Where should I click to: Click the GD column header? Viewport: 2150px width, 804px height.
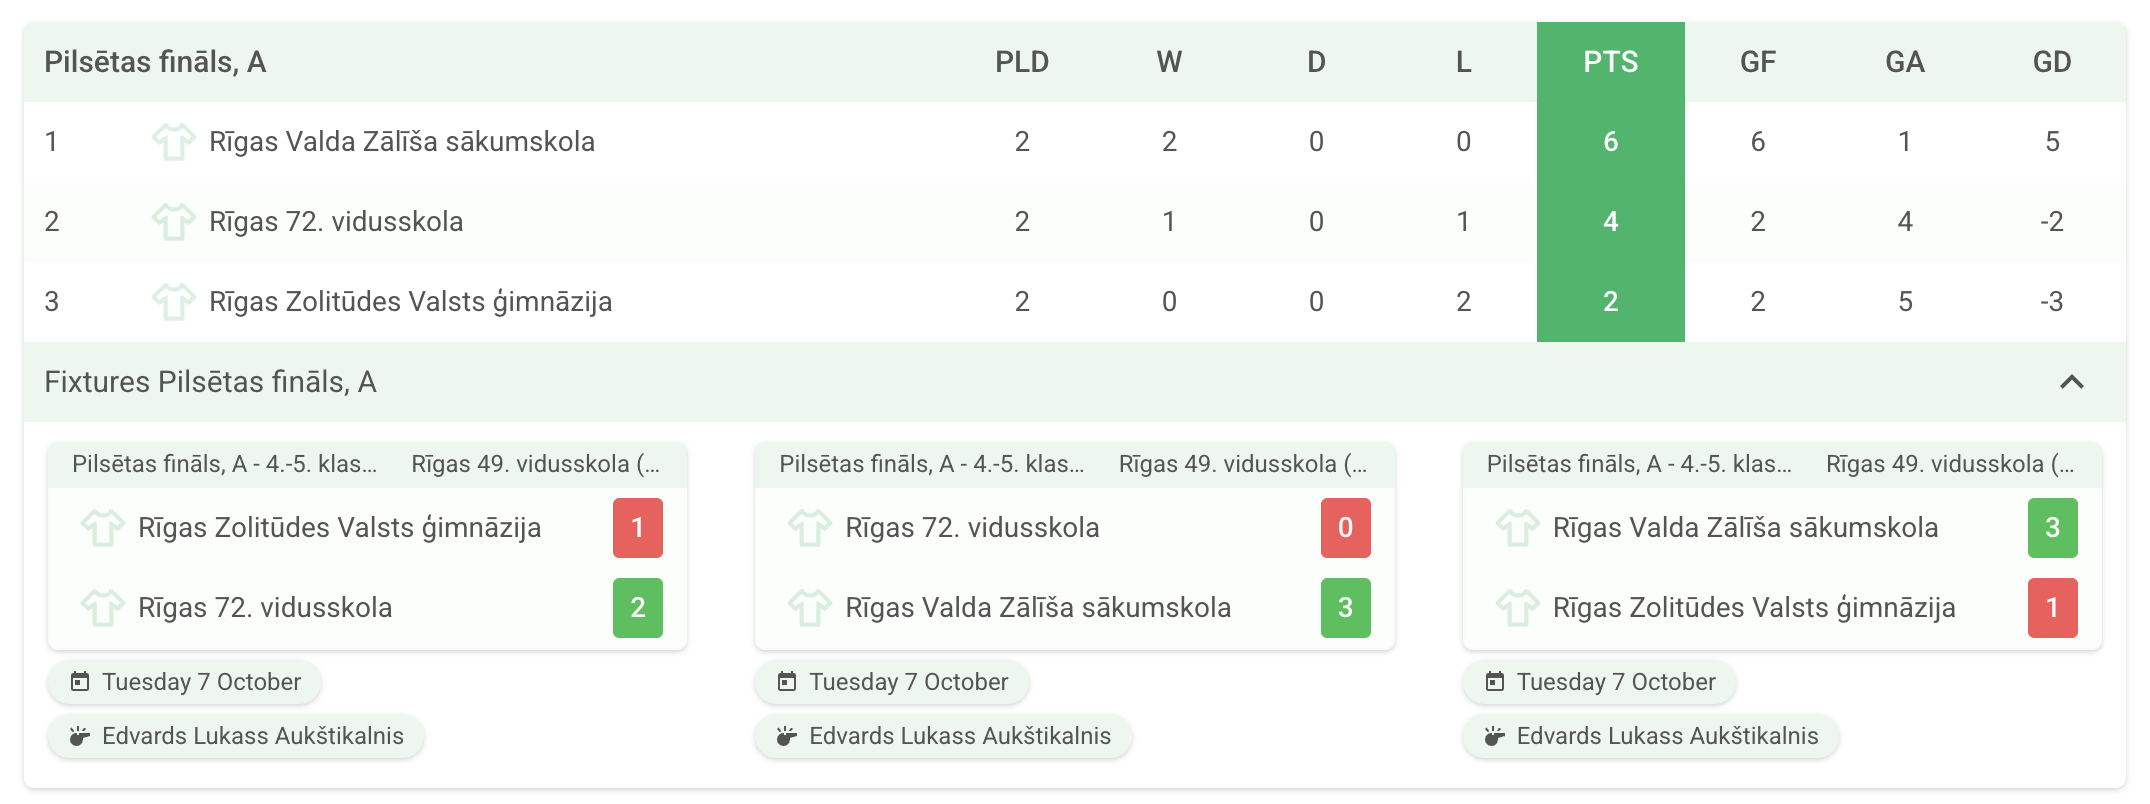[x=2051, y=62]
